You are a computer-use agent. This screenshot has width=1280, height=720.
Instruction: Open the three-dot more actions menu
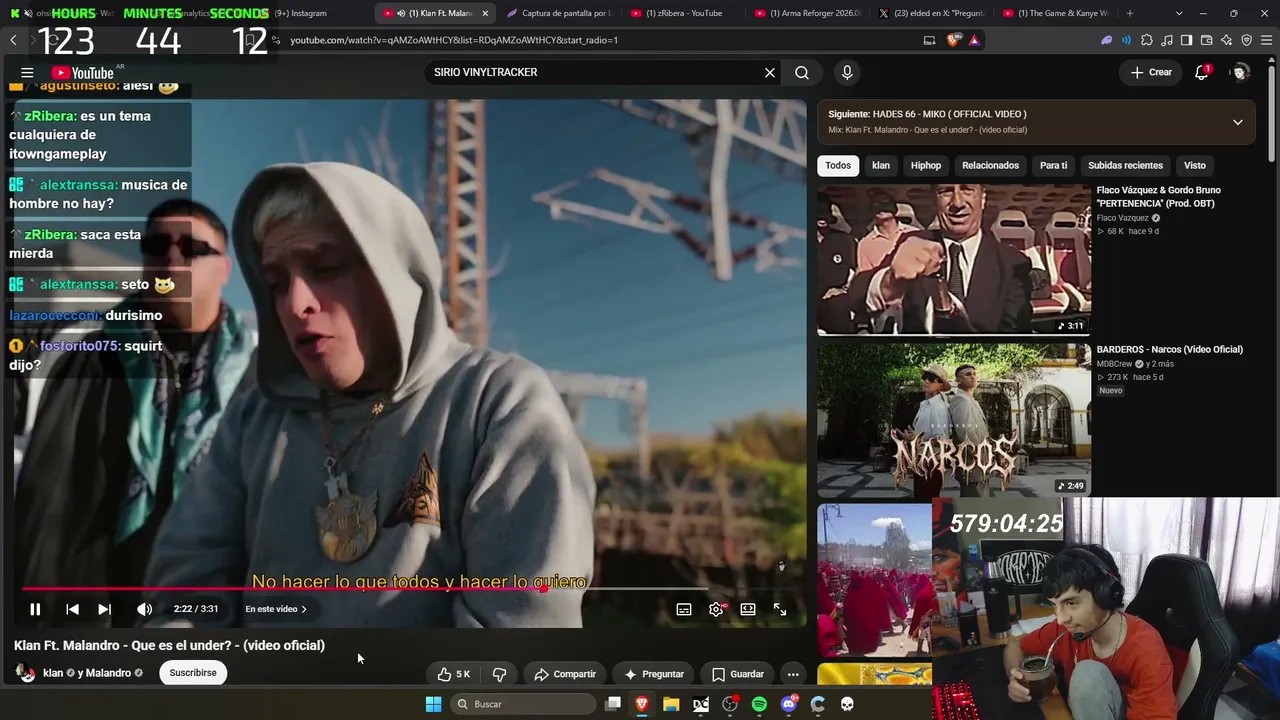(x=793, y=674)
